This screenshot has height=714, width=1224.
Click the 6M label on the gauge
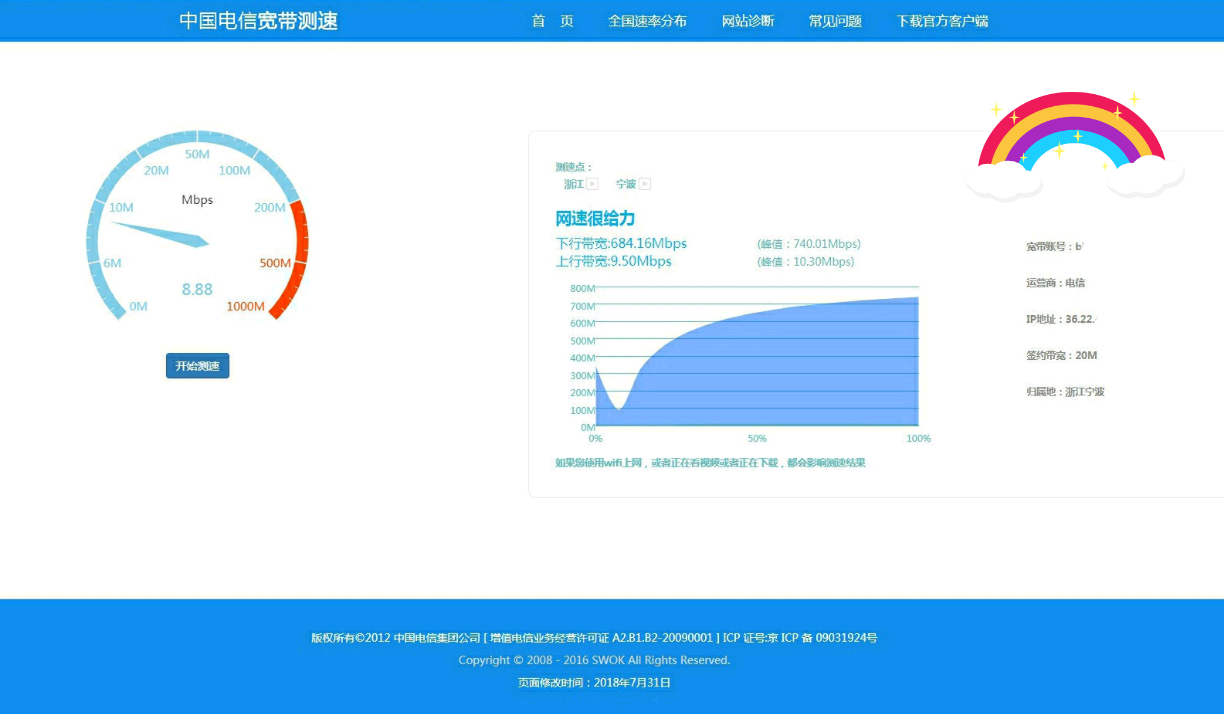coord(112,263)
